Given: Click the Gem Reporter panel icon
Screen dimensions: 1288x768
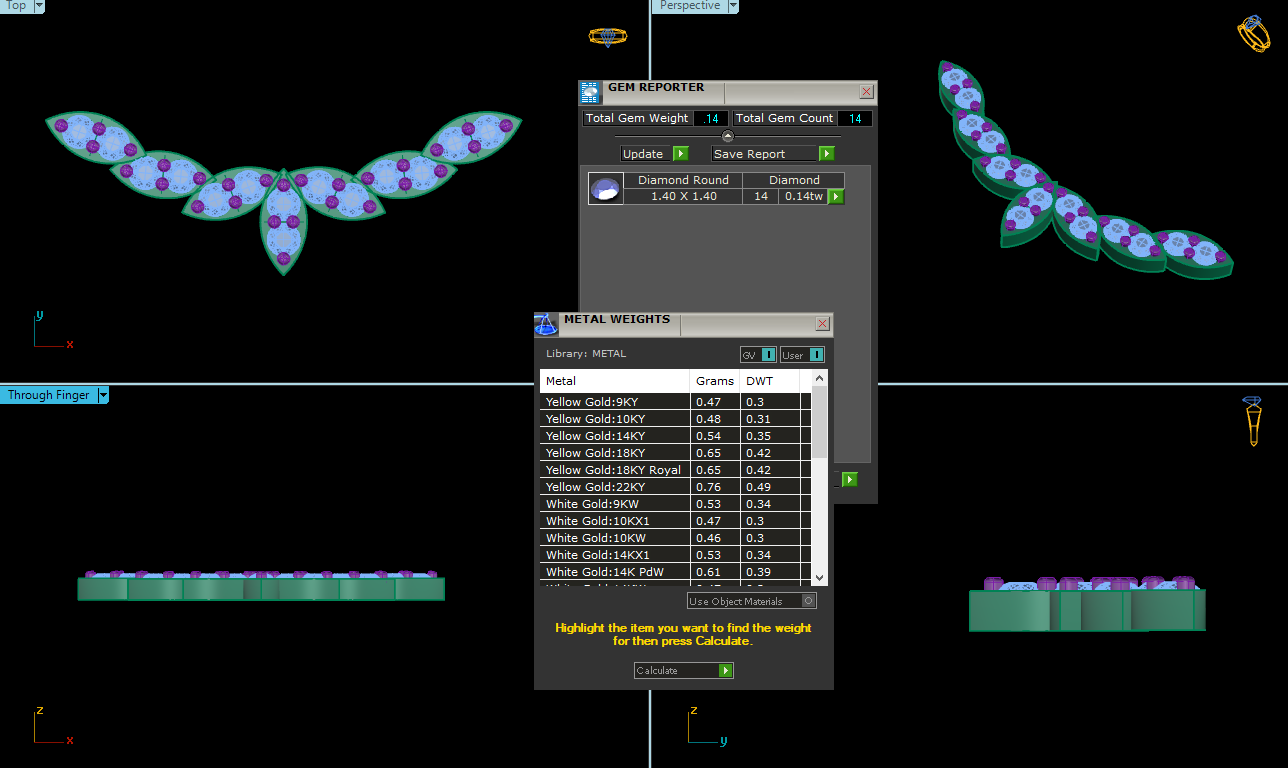Looking at the screenshot, I should click(590, 92).
